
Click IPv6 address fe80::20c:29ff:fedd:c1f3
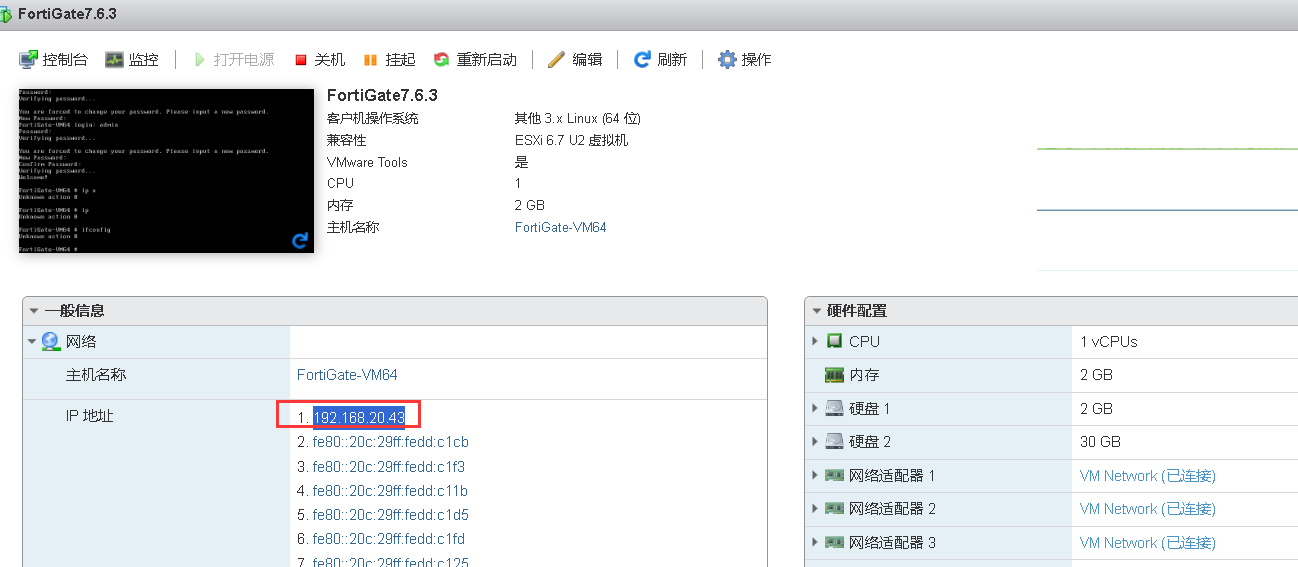coord(388,467)
